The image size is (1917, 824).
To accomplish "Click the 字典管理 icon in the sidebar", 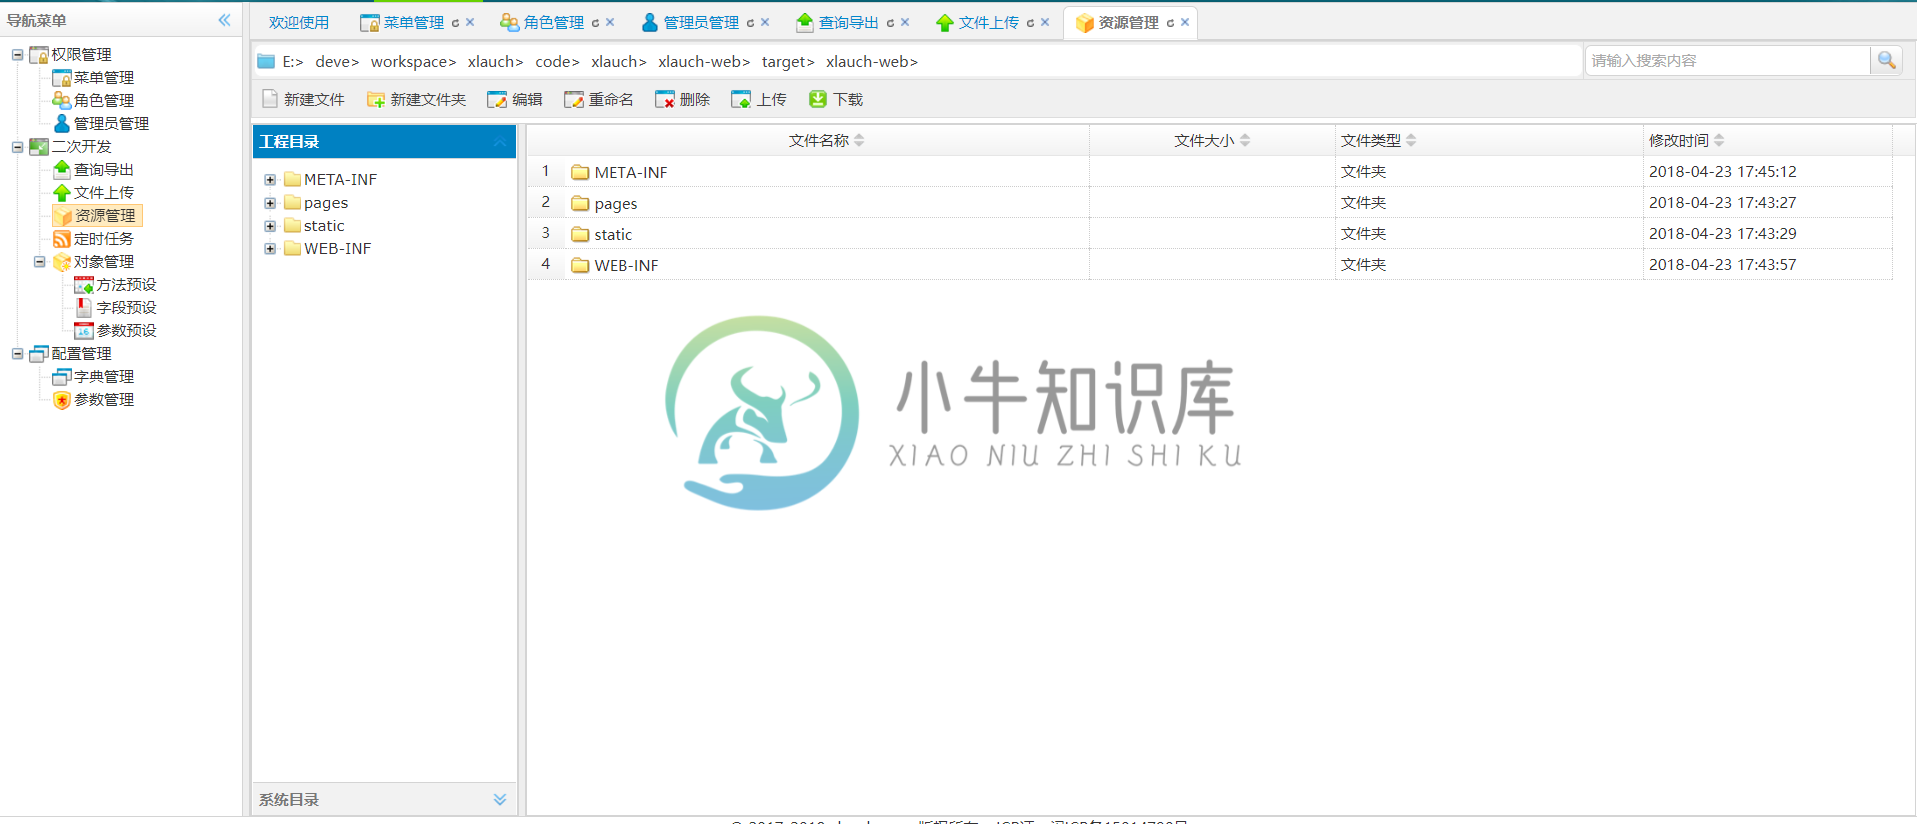I will pos(62,376).
